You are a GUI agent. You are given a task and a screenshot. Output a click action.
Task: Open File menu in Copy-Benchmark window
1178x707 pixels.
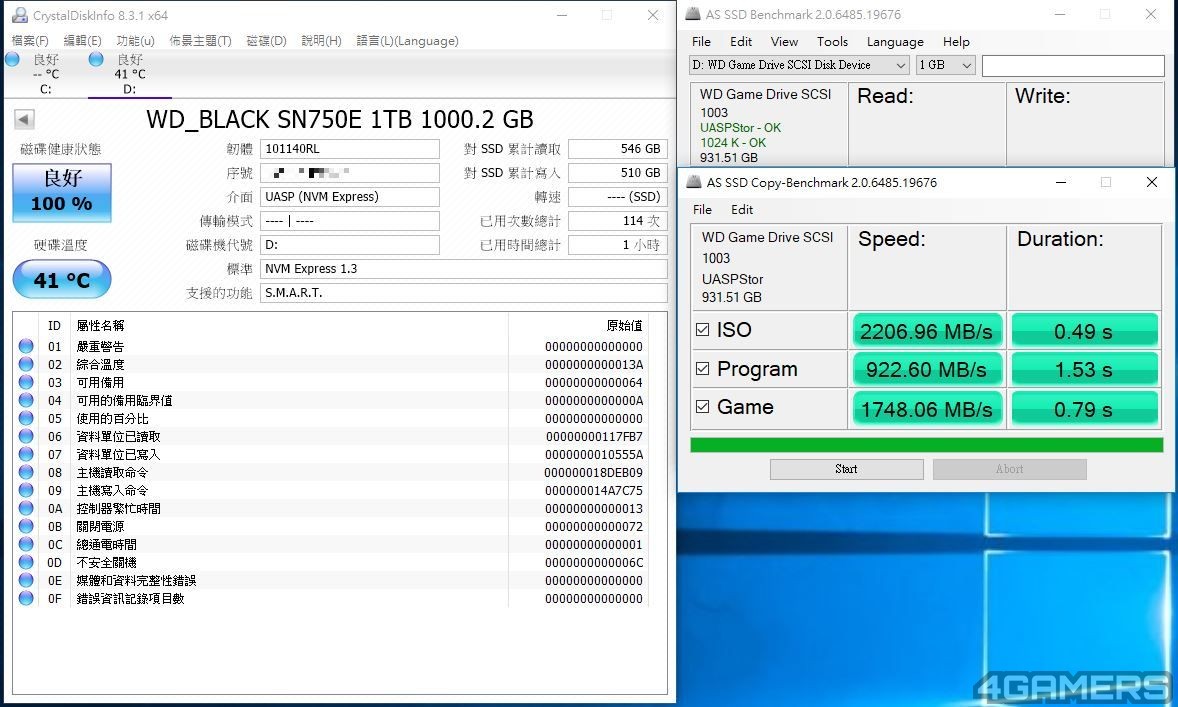coord(702,210)
